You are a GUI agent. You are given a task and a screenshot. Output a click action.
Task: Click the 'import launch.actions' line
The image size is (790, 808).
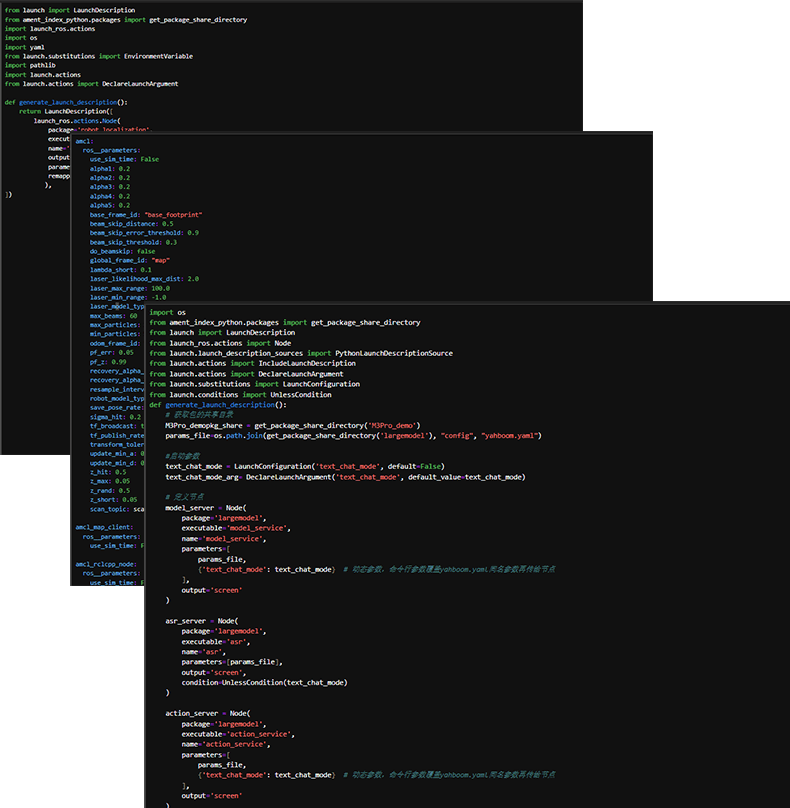click(x=43, y=75)
